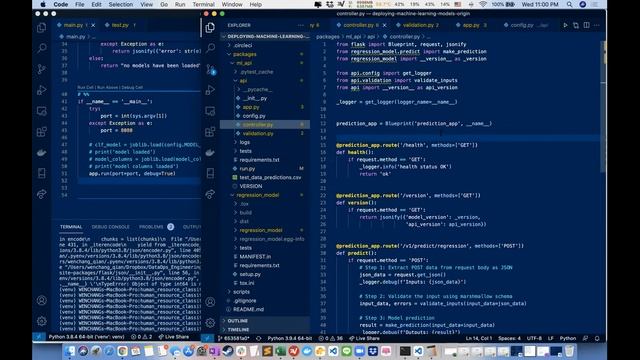The width and height of the screenshot is (640, 360).
Task: Open Accounts menu in front window
Action: point(210,302)
